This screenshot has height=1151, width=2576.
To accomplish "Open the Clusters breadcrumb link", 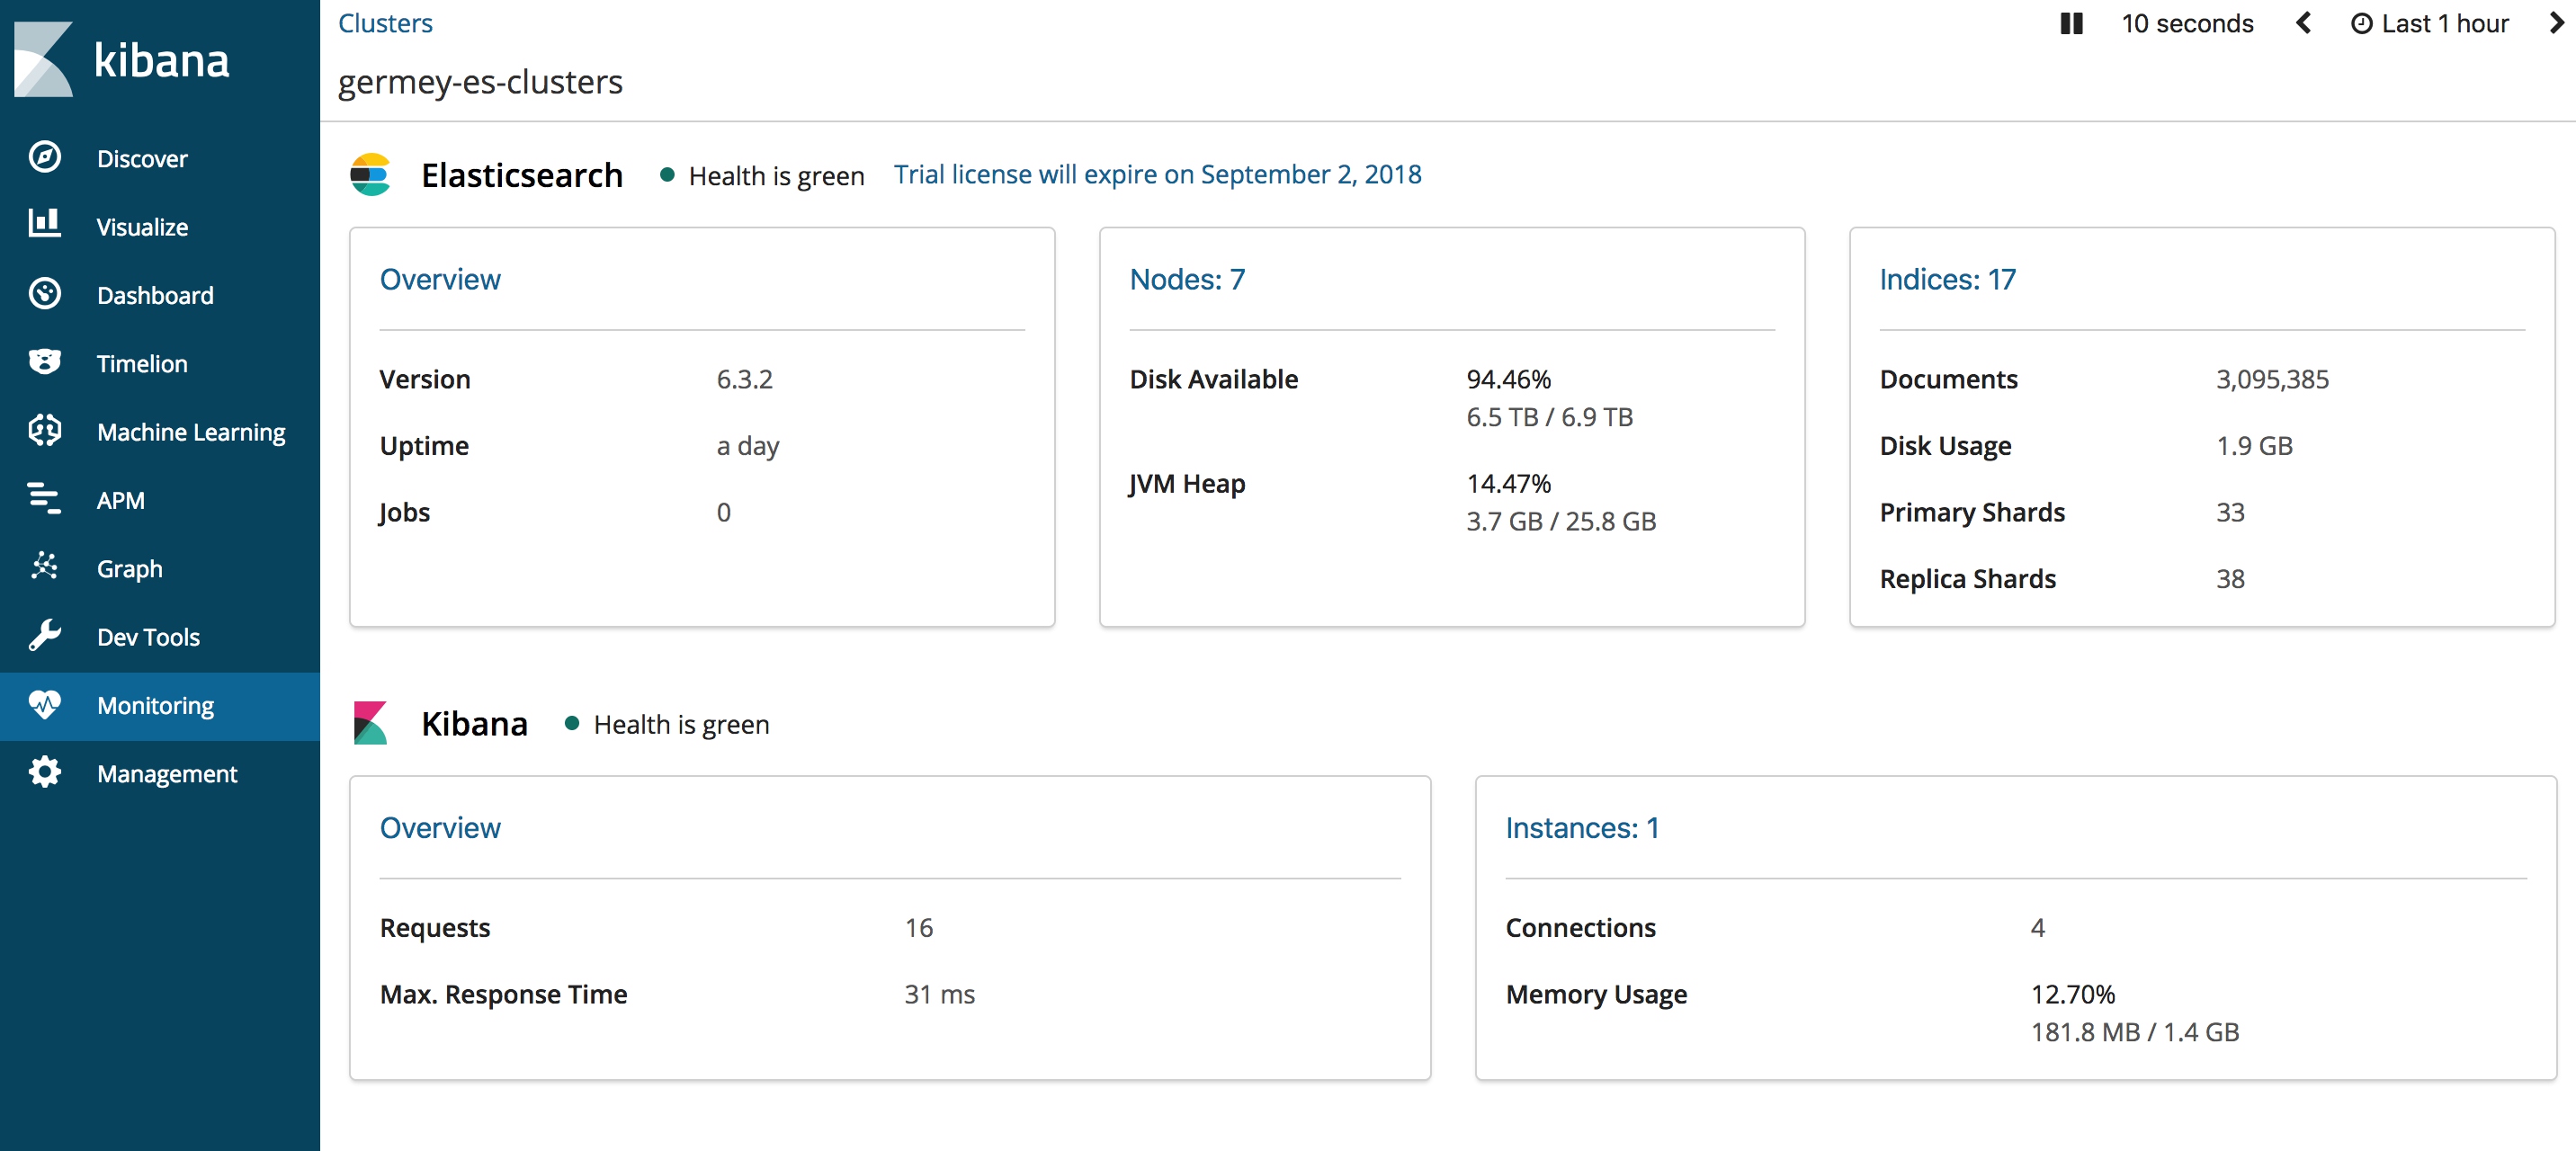I will tap(384, 23).
